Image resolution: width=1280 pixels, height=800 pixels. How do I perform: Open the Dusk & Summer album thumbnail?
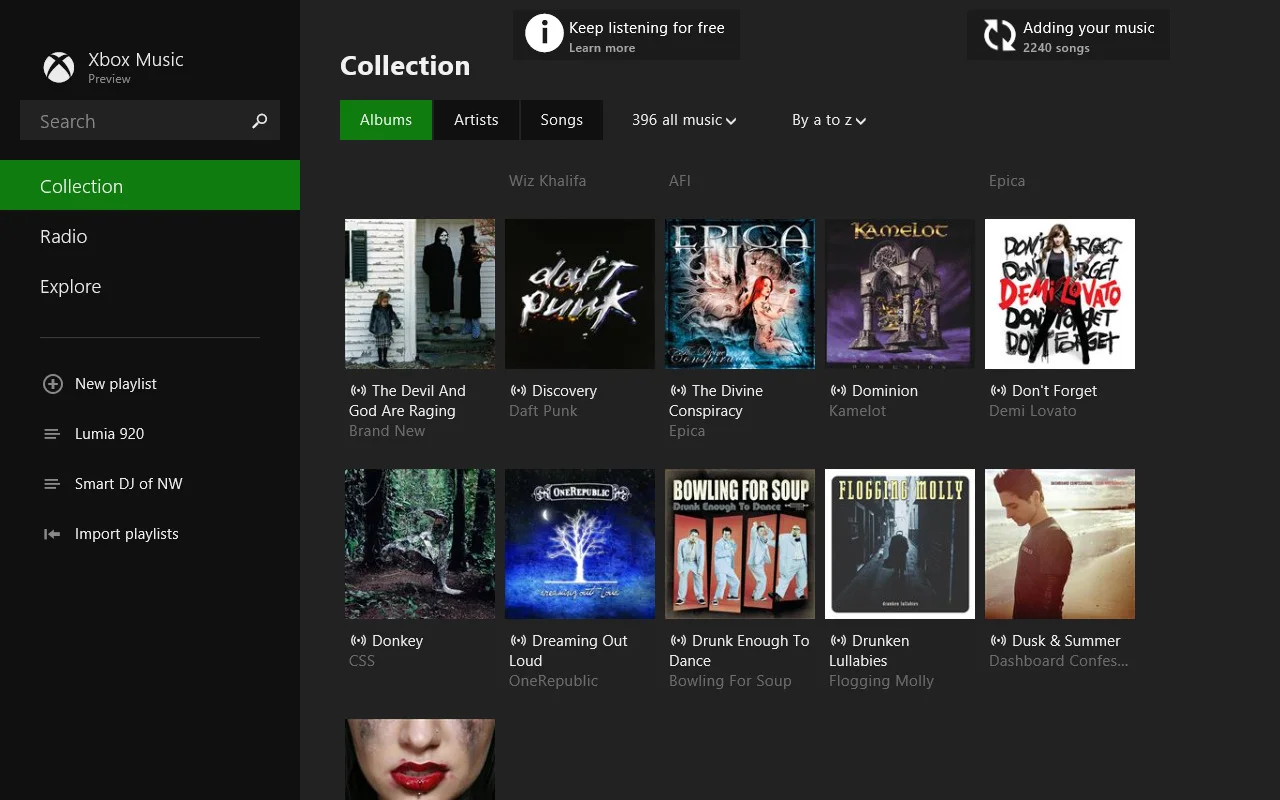tap(1059, 543)
